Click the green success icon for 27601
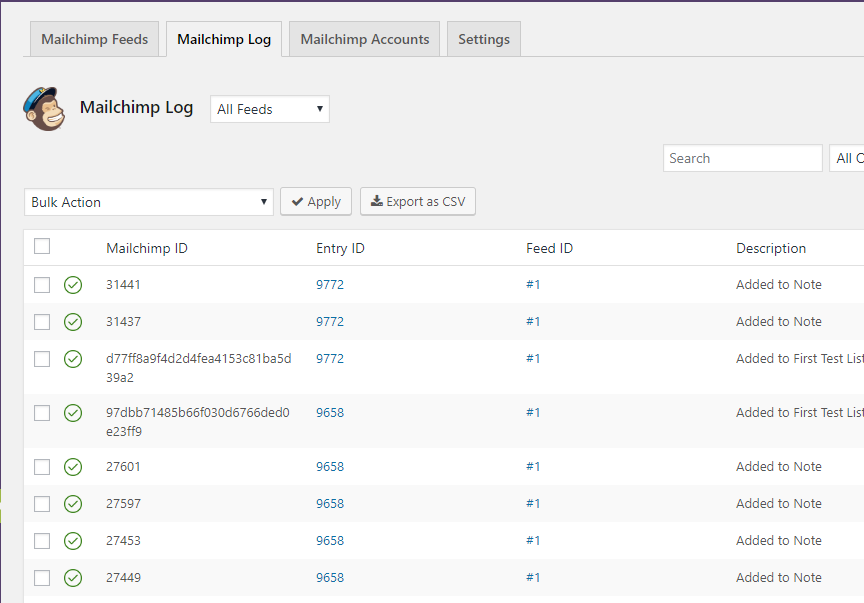Screen dimensions: 864x603 [73, 467]
